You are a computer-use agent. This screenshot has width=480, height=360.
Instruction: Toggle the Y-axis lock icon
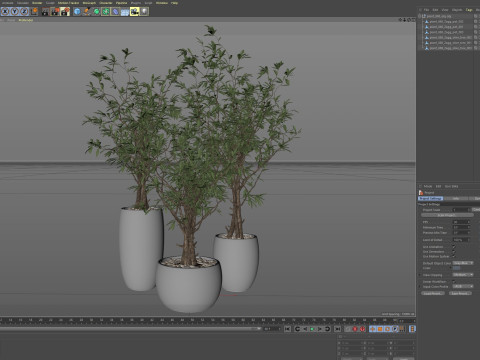coord(15,12)
